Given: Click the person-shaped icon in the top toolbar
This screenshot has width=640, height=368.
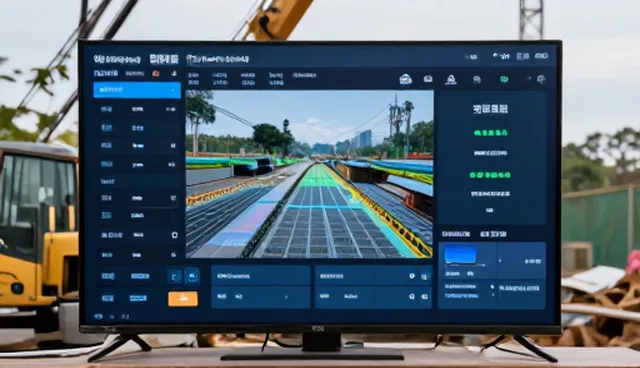Looking at the screenshot, I should (x=451, y=80).
